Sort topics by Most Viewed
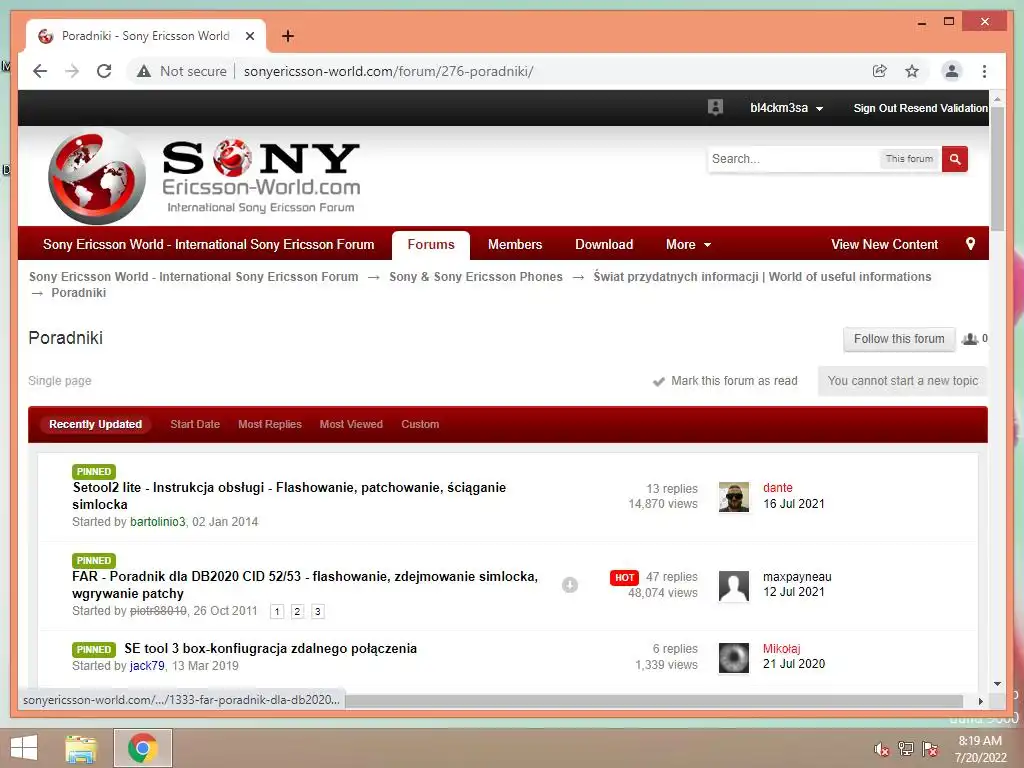1024x768 pixels. tap(351, 424)
